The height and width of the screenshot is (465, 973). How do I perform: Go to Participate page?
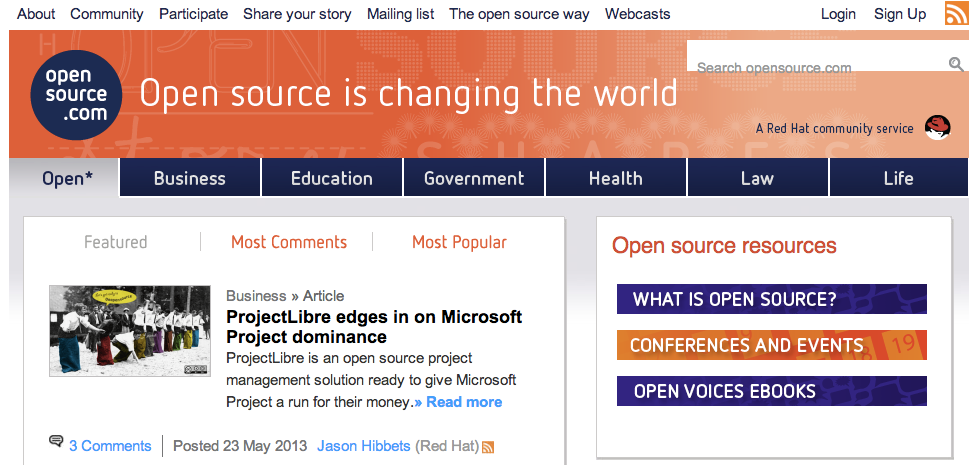[x=194, y=14]
